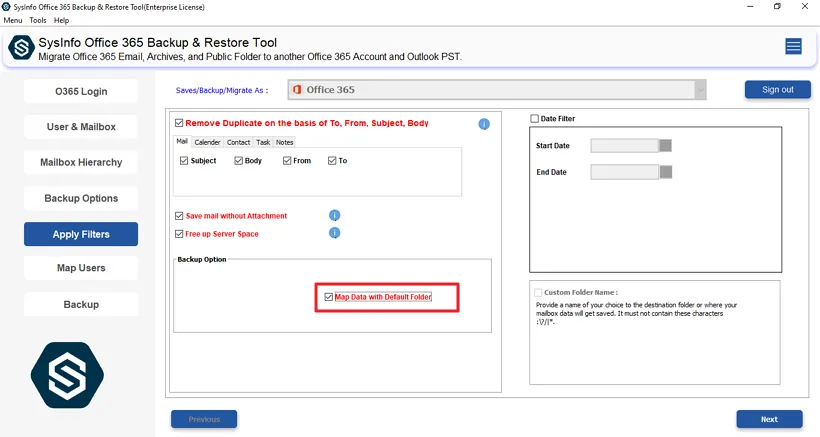Click the Sign out button
Viewport: 820px width, 437px height.
777,90
